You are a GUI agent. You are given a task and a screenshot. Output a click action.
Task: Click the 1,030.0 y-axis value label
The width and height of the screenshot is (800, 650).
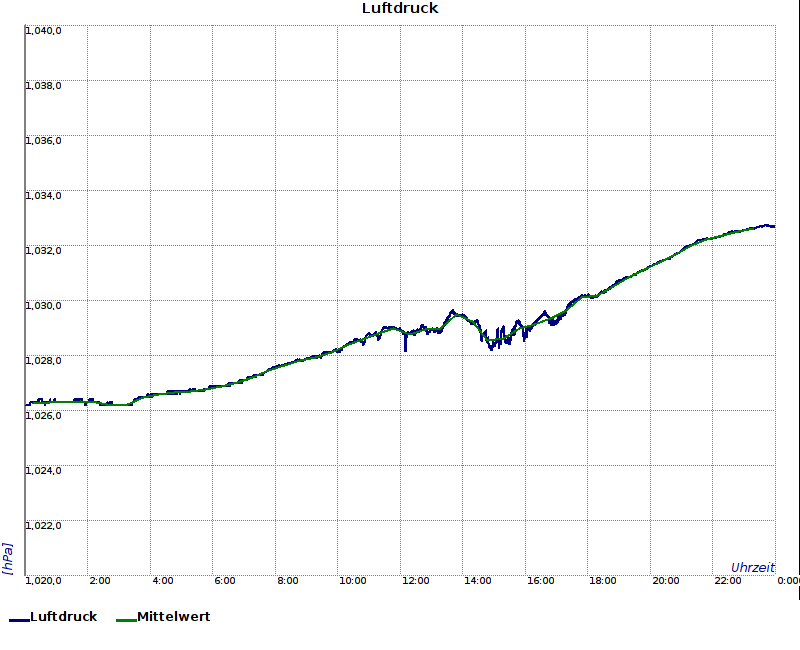[44, 306]
